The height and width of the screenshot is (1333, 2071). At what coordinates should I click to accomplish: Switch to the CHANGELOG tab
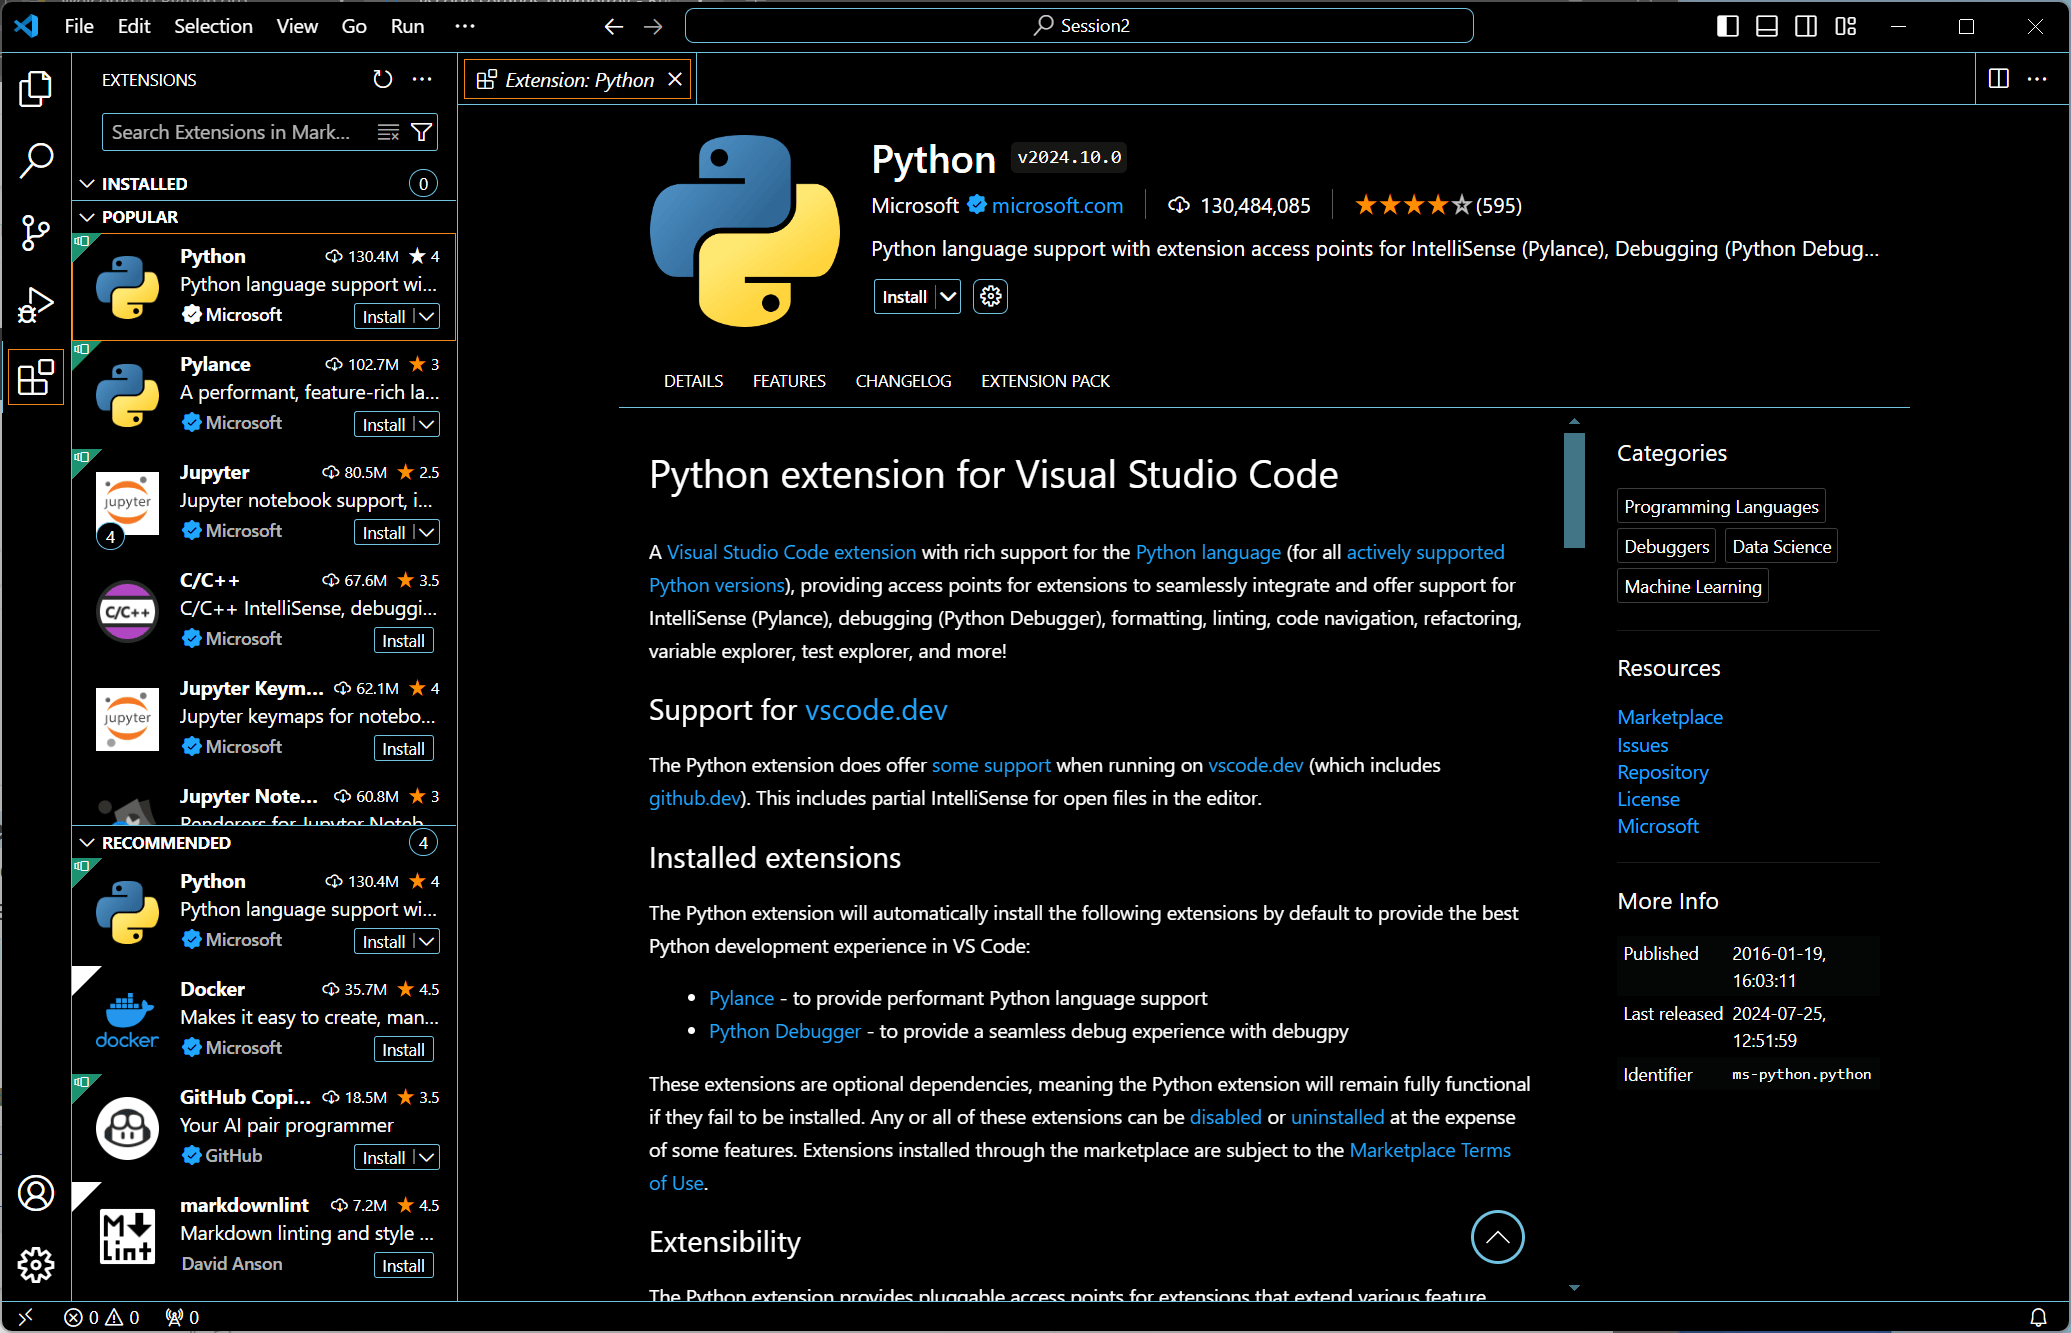click(x=903, y=381)
